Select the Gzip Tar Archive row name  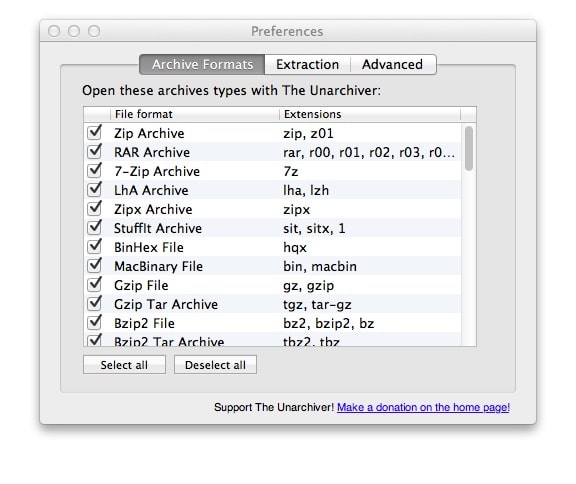166,304
